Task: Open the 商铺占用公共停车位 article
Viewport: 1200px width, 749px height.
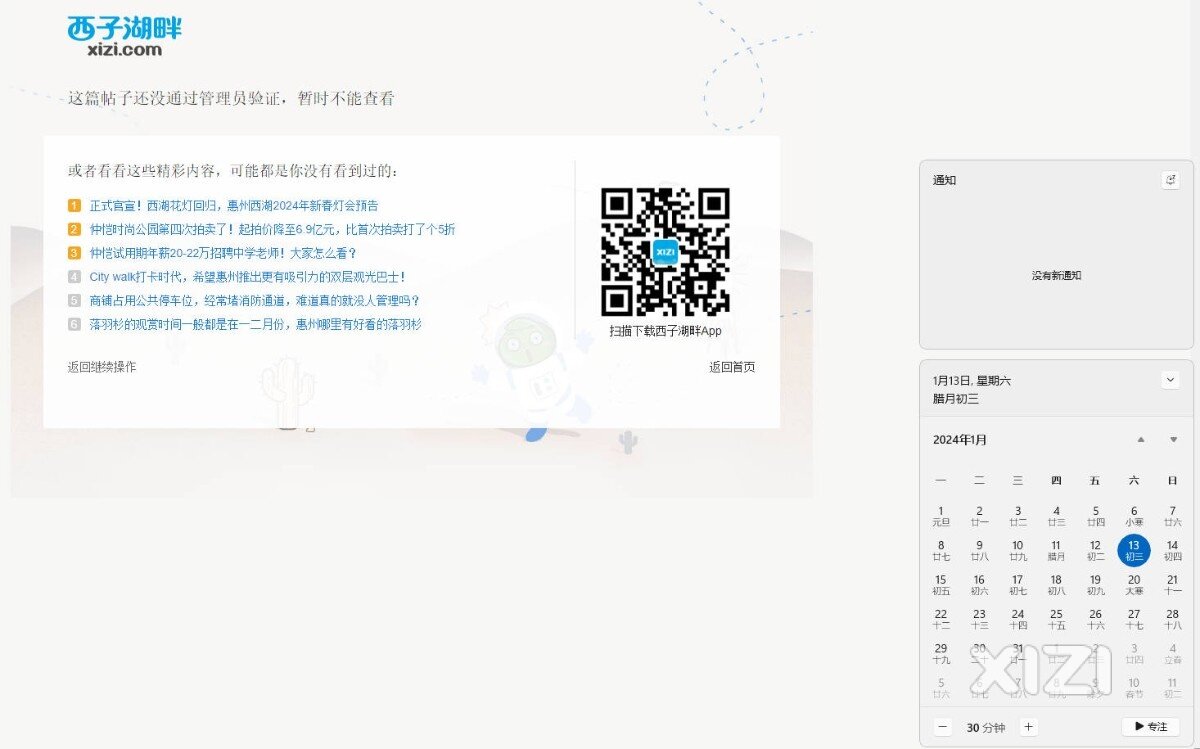Action: (254, 300)
